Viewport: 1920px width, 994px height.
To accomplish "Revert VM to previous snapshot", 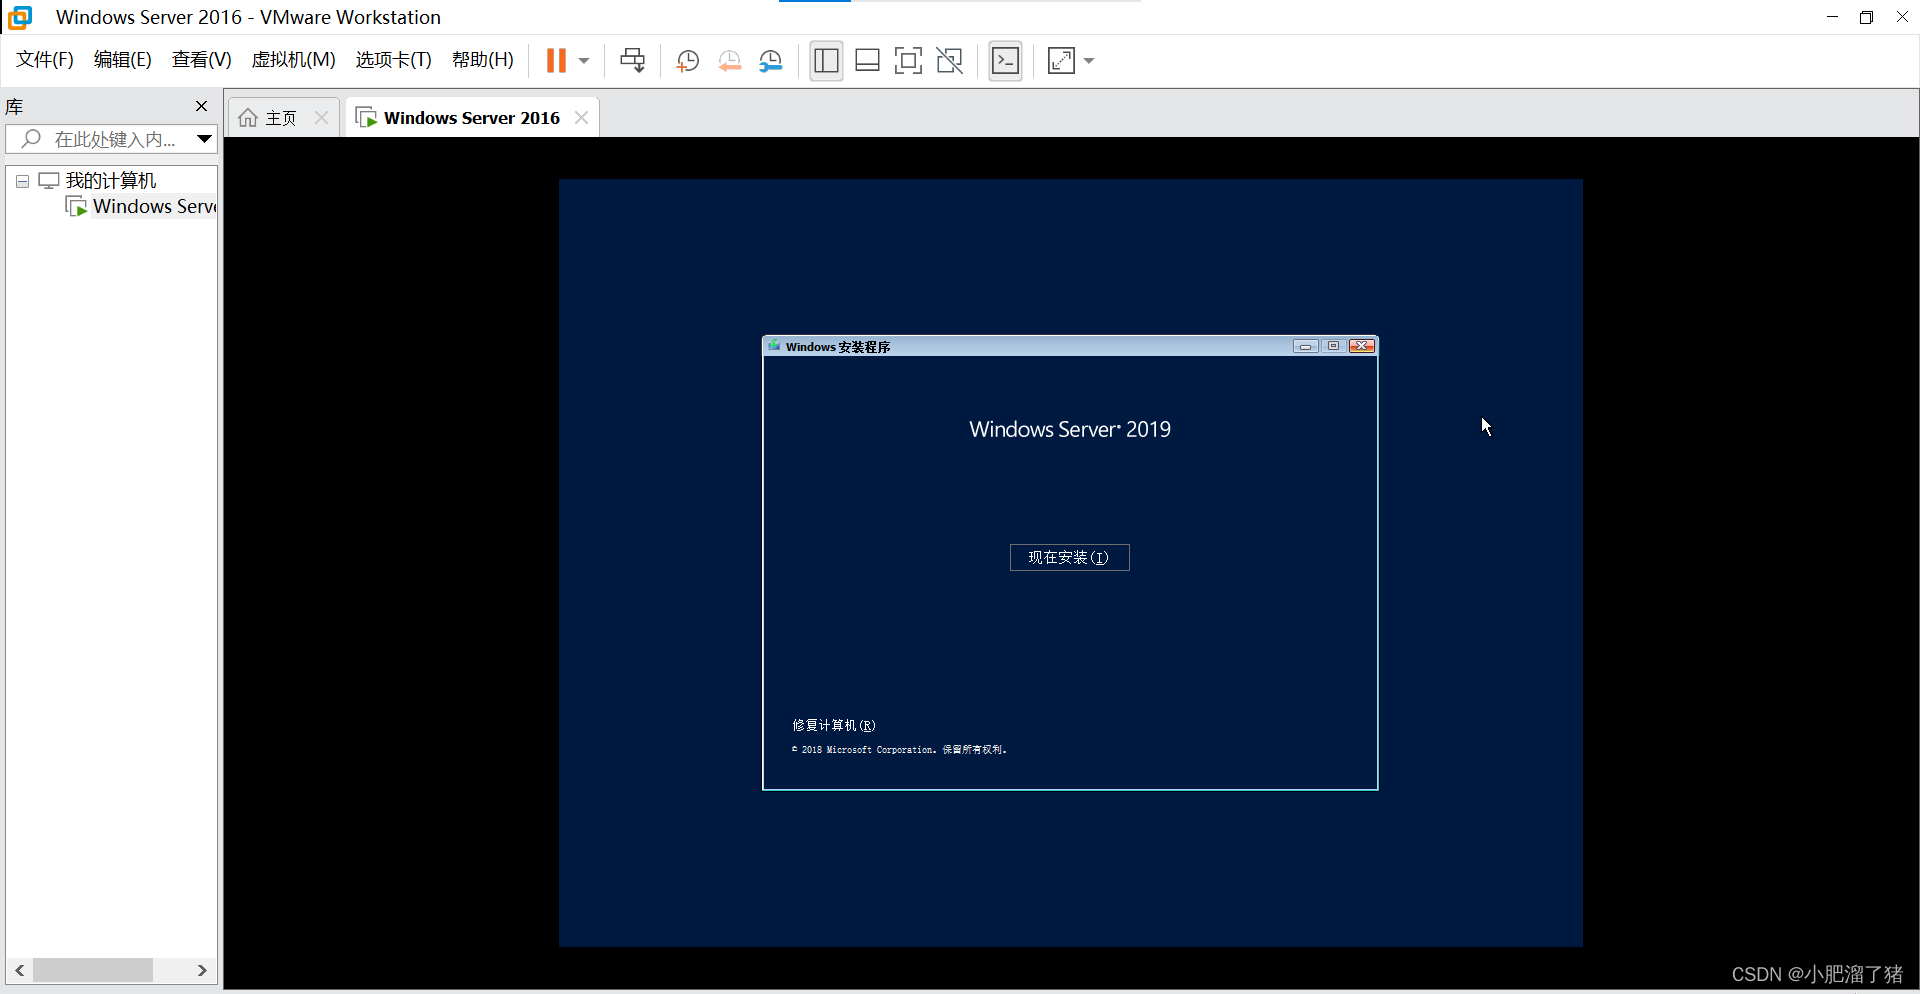I will [730, 61].
